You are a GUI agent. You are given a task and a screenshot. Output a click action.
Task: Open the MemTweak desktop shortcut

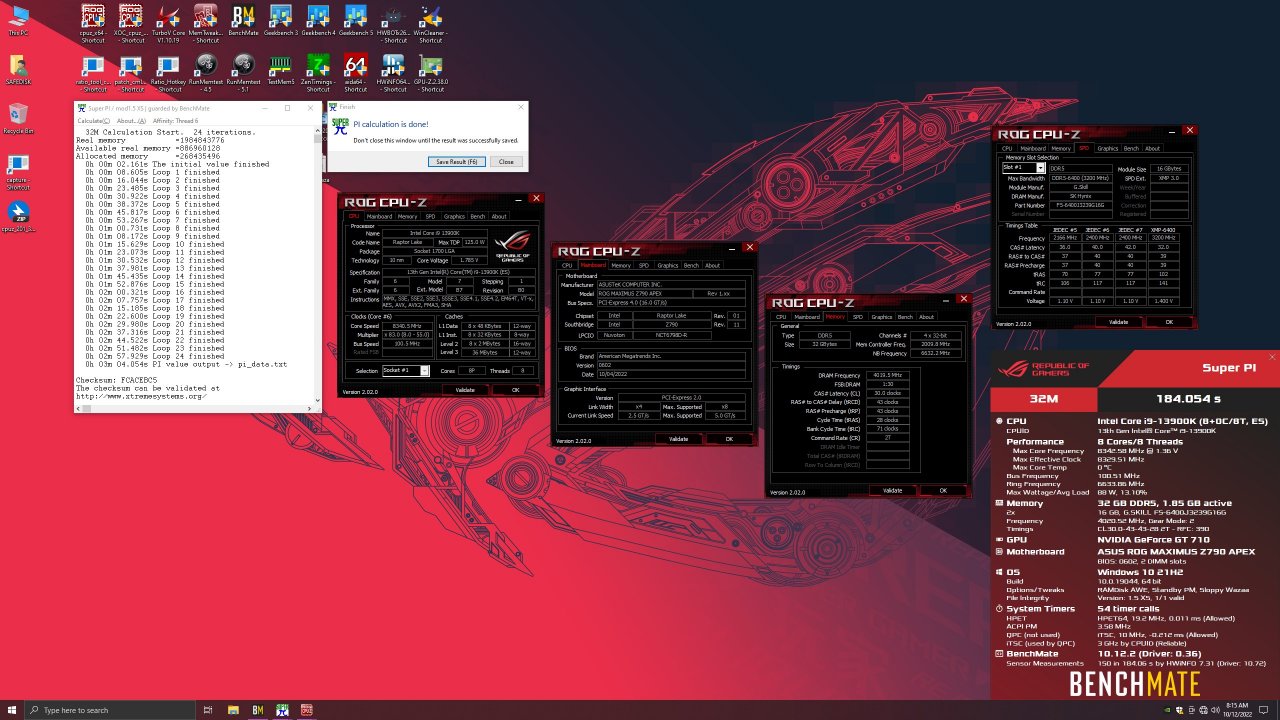206,23
